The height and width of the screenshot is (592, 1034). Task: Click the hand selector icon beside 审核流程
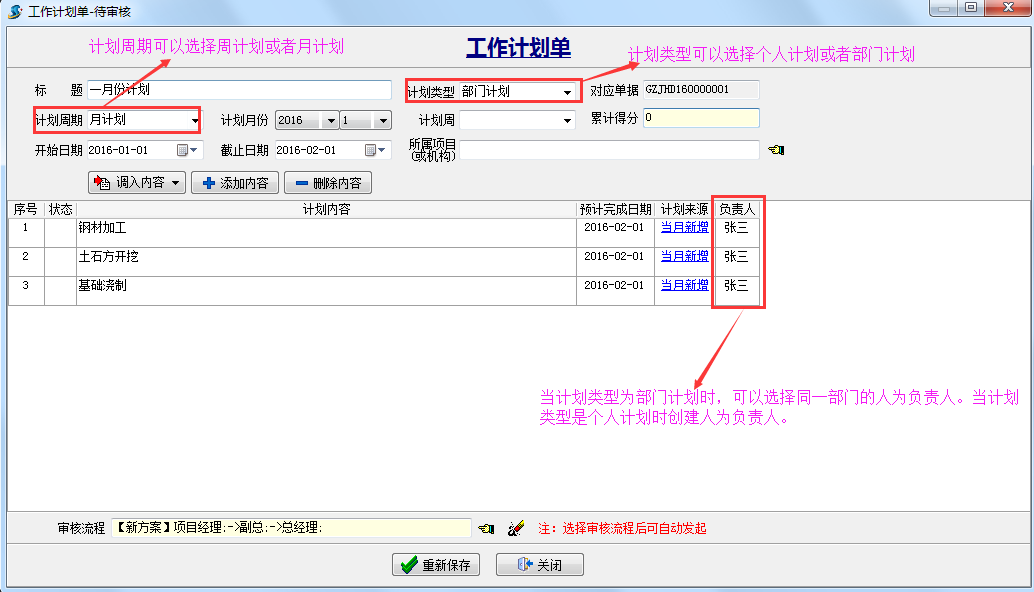click(x=488, y=527)
